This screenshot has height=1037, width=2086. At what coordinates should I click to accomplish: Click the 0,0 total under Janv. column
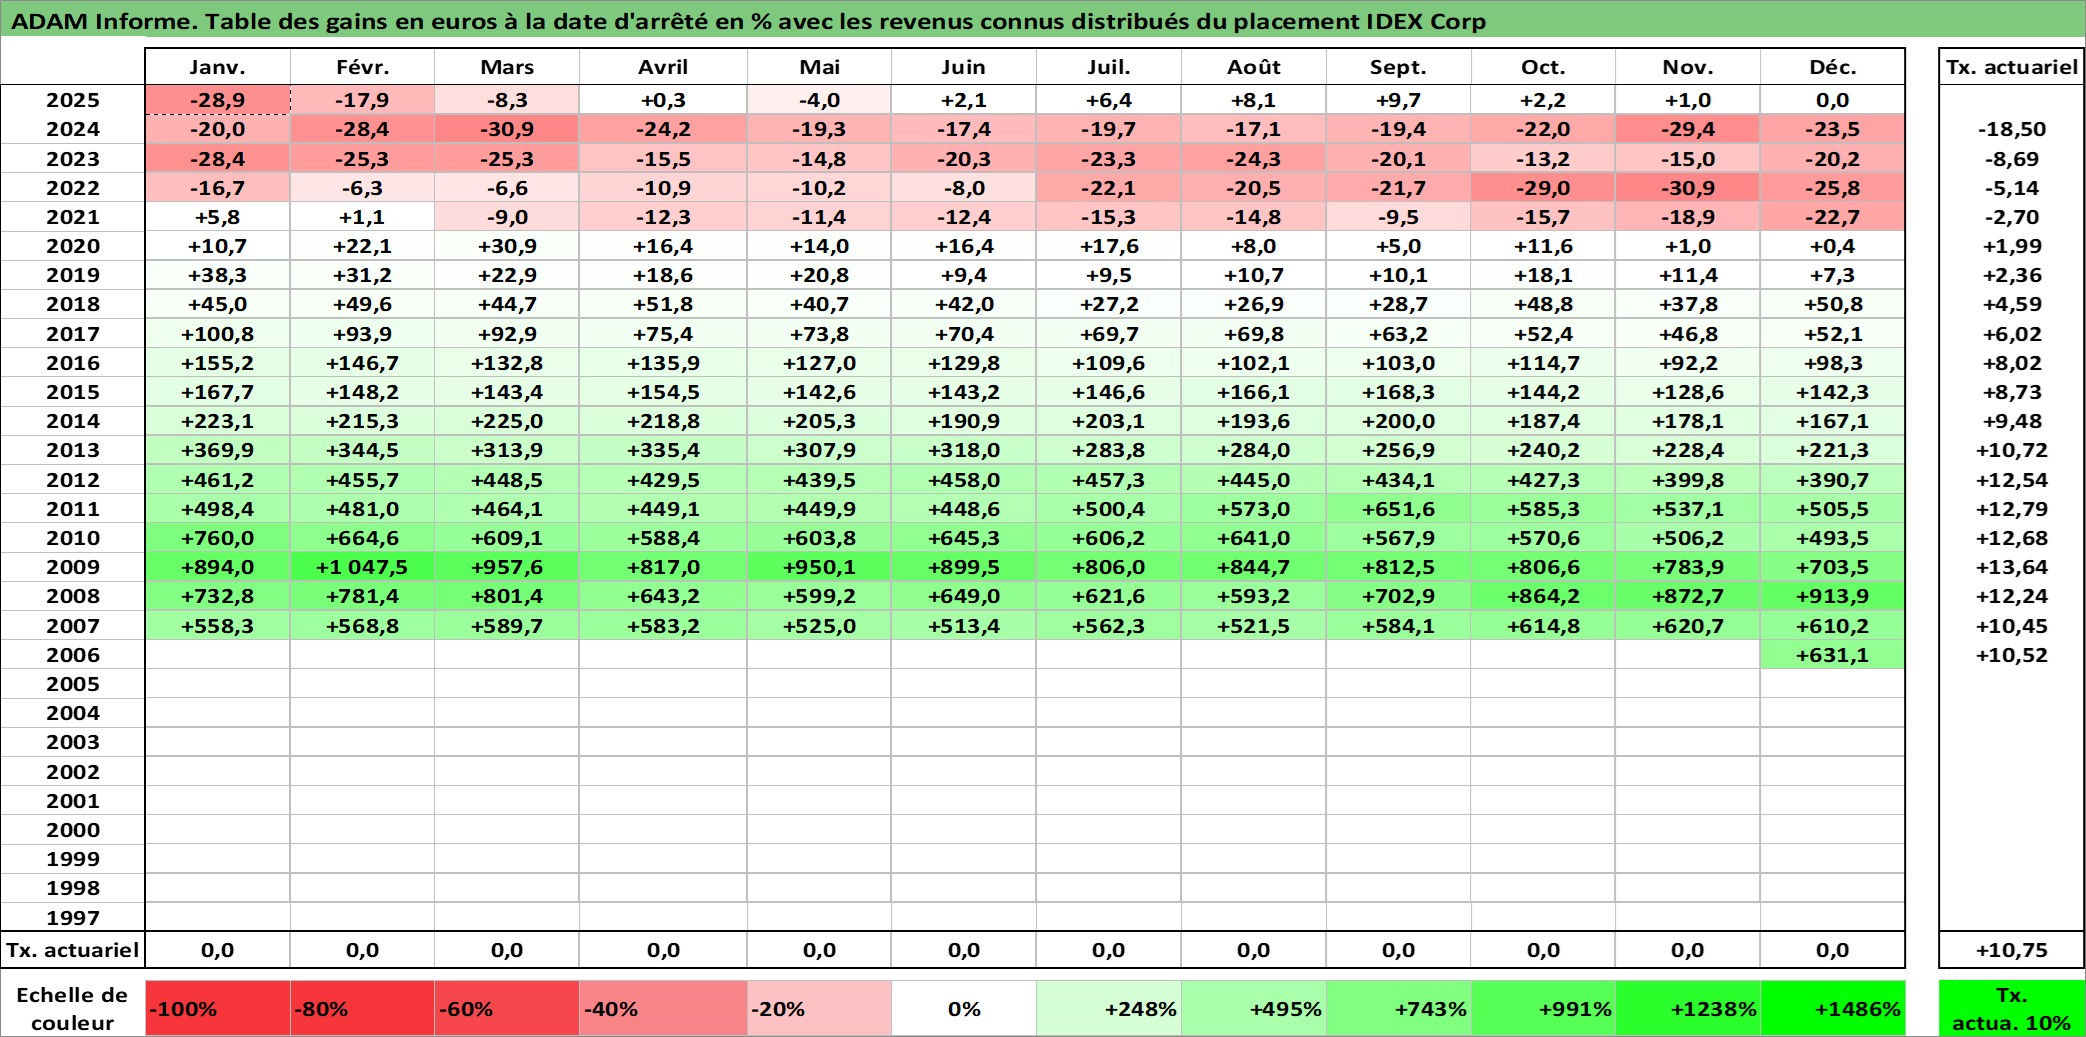tap(217, 950)
